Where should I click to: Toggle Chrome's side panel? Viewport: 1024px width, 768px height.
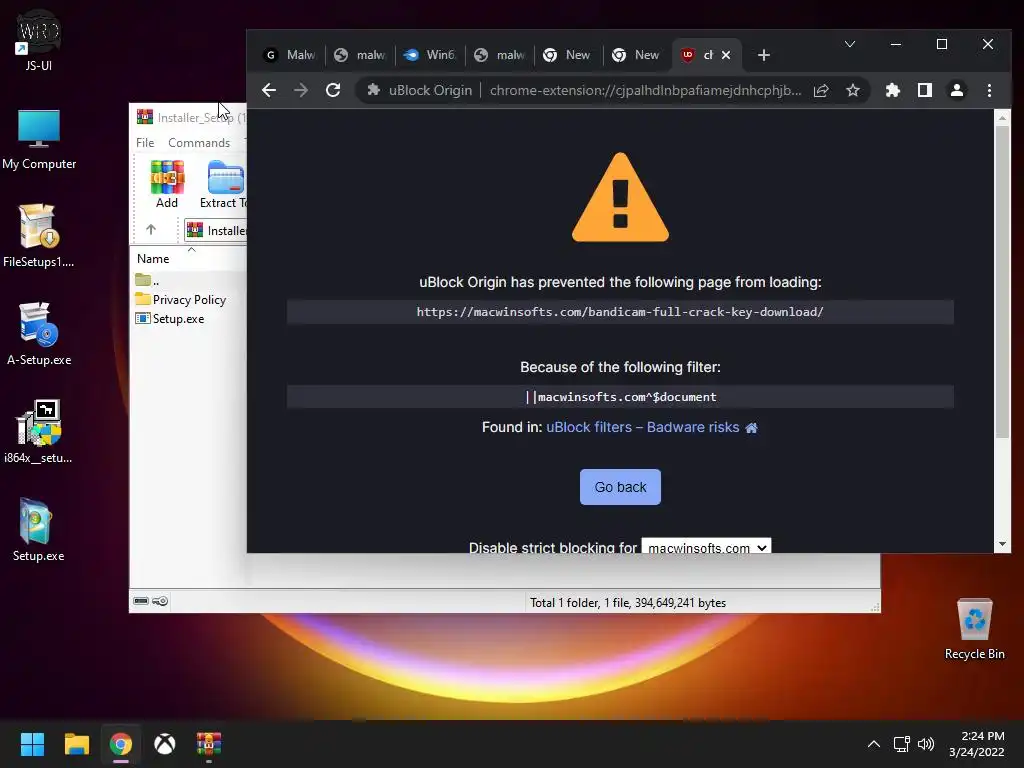coord(925,90)
